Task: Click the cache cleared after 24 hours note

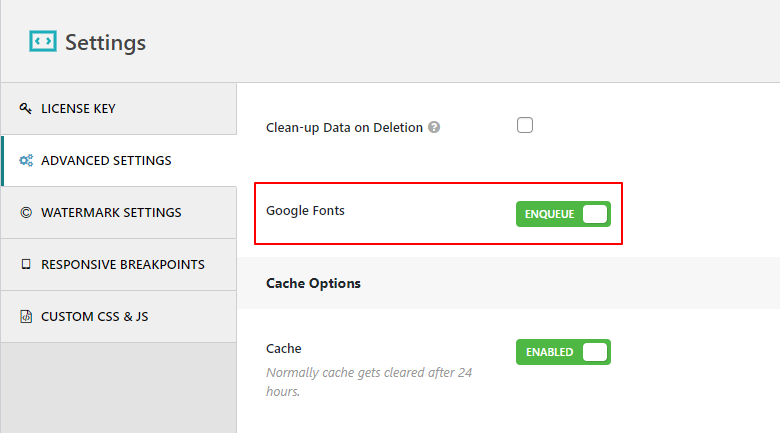Action: click(368, 381)
